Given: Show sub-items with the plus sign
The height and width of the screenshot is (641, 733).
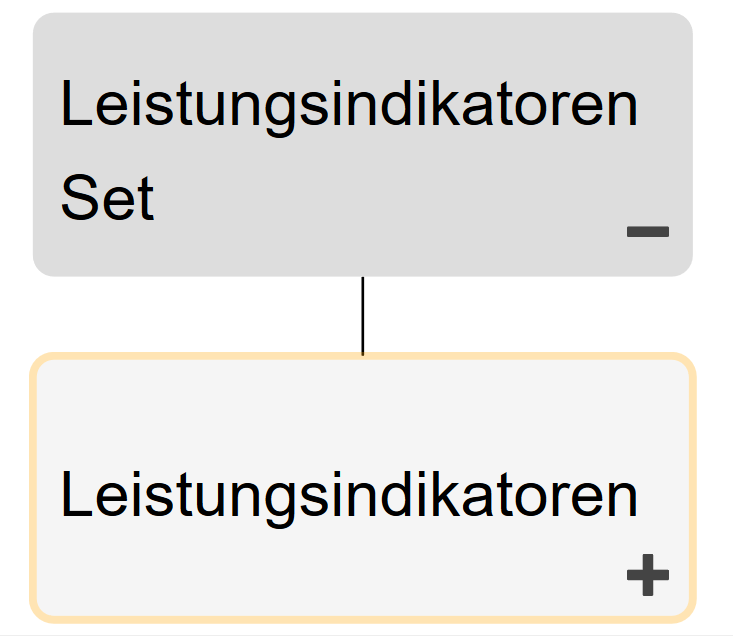Looking at the screenshot, I should 647,575.
